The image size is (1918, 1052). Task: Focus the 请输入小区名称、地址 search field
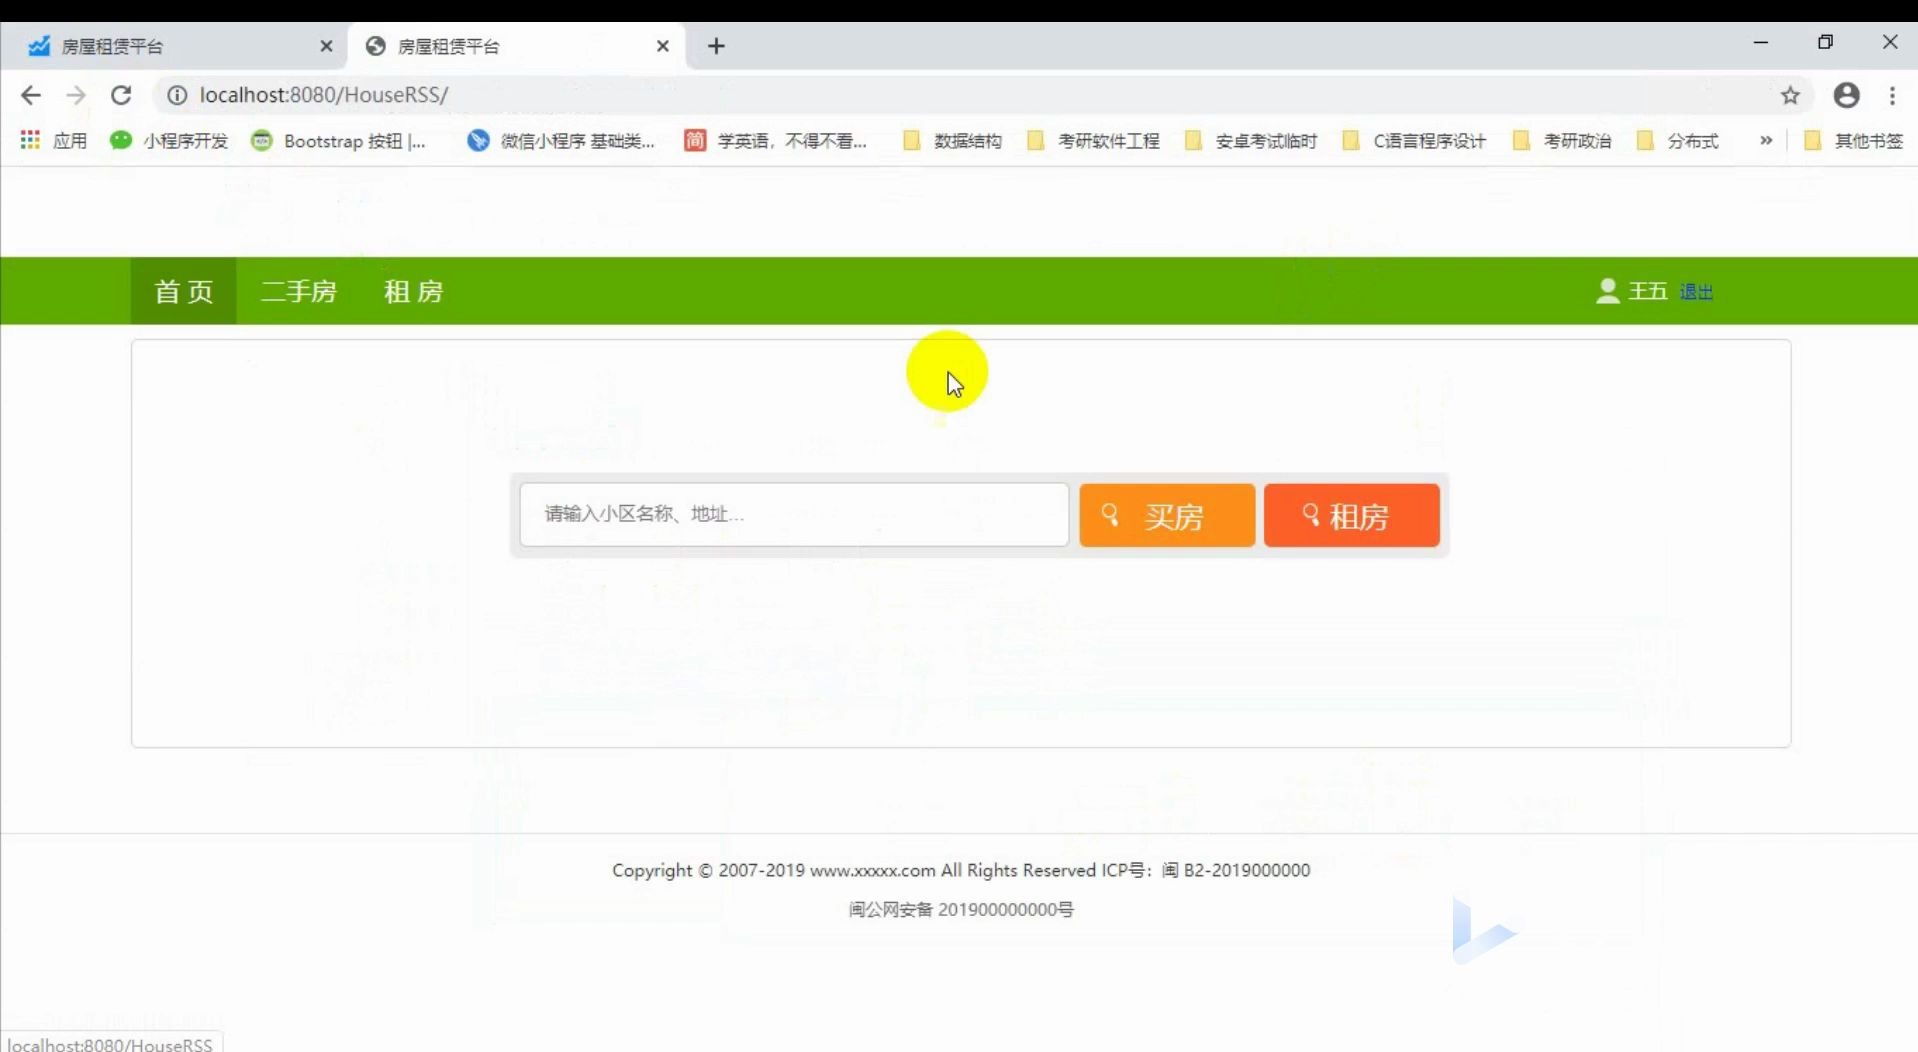(x=794, y=514)
